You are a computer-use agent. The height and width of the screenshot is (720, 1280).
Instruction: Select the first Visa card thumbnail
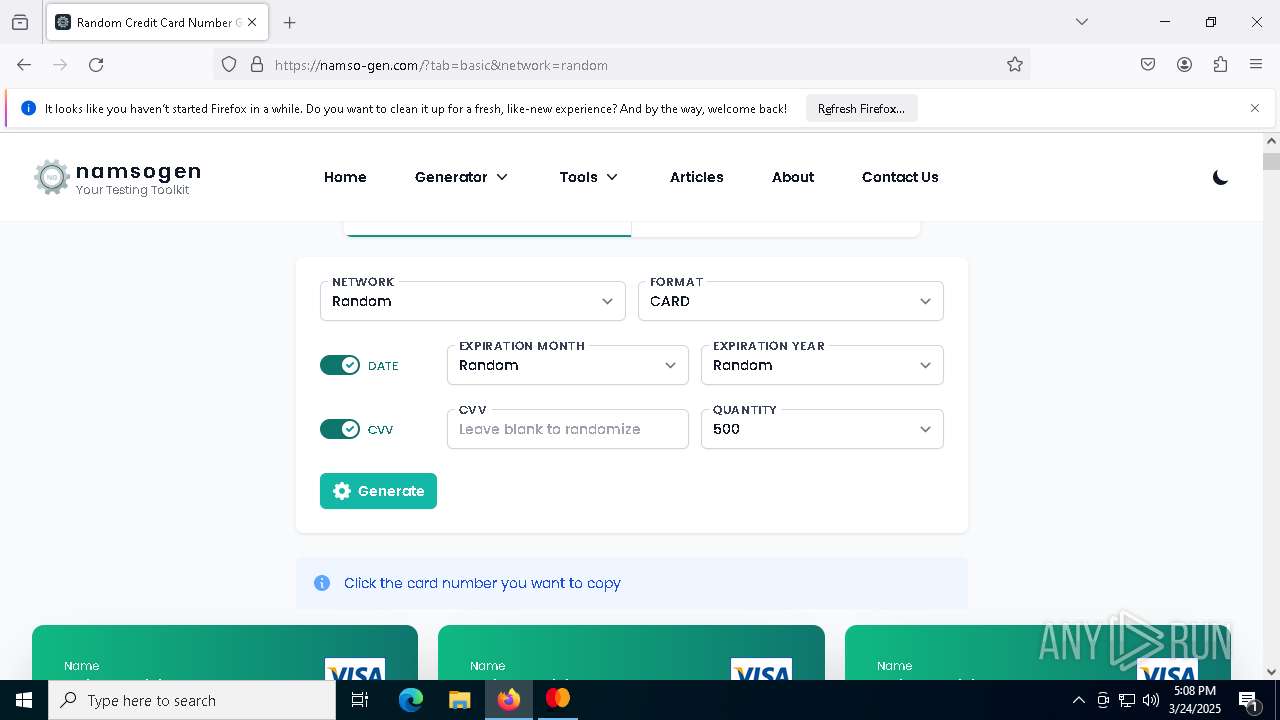[225, 653]
